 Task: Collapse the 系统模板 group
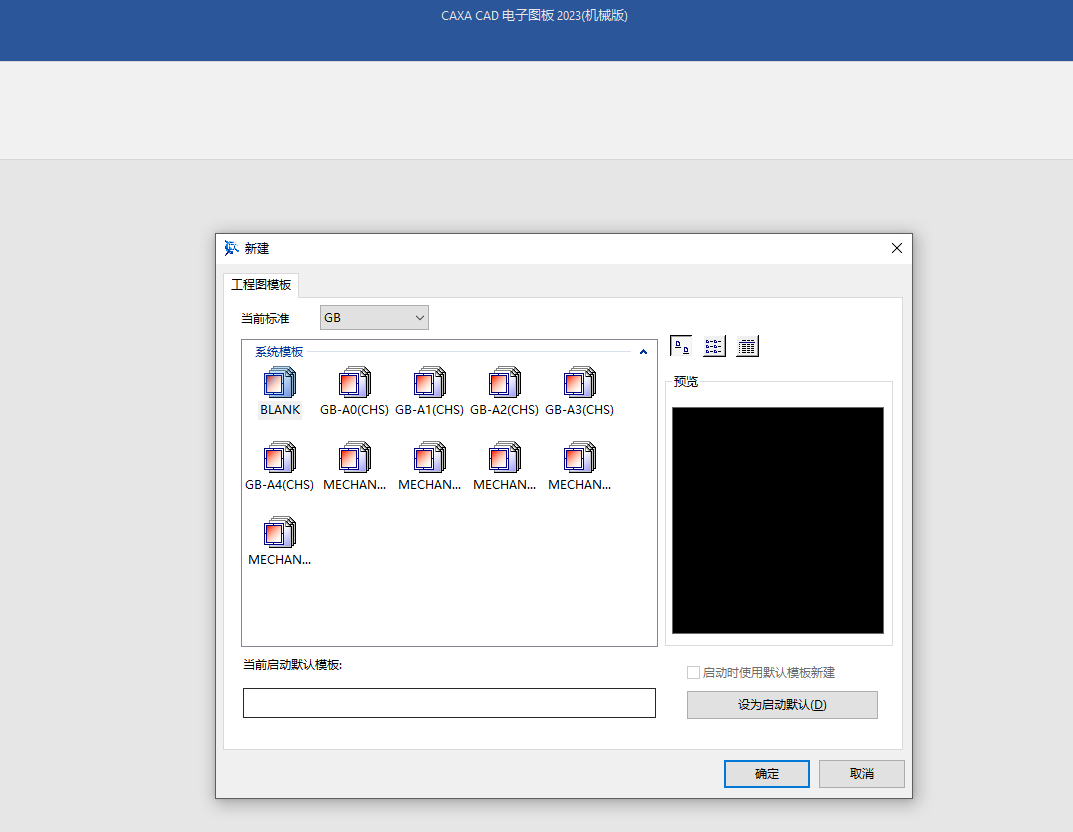click(643, 352)
